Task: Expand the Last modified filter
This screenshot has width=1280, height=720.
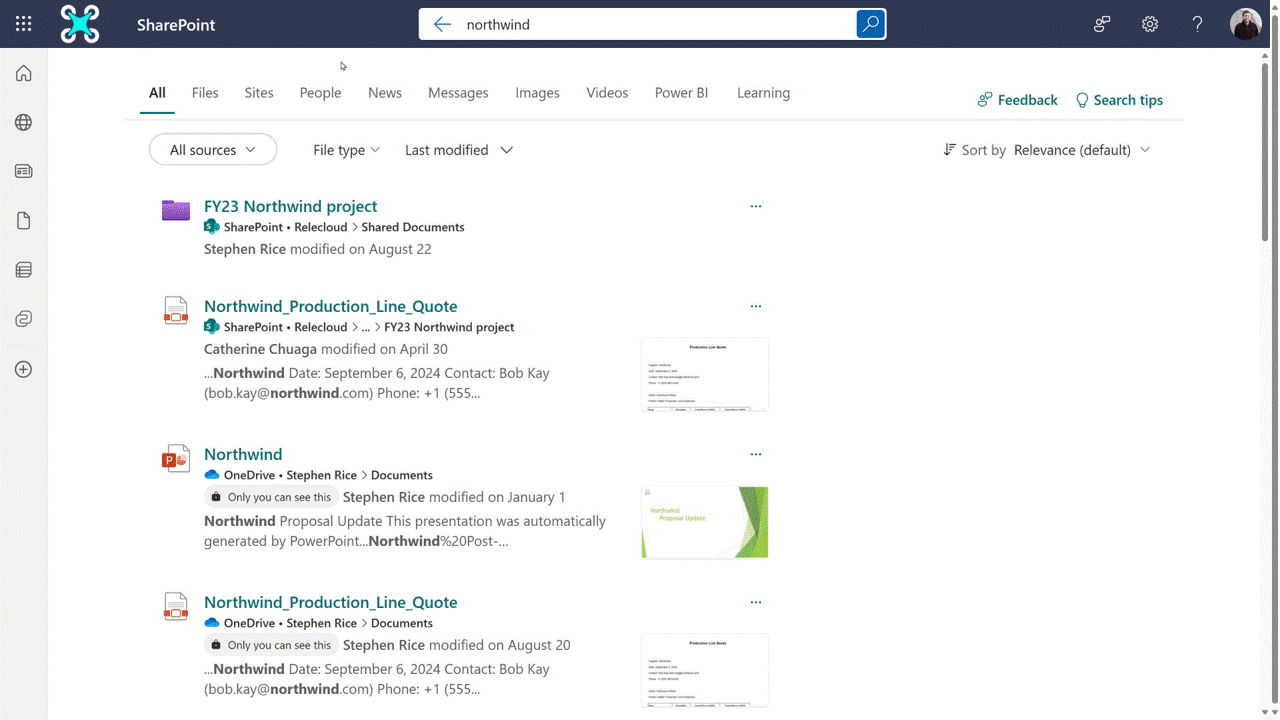Action: click(459, 150)
